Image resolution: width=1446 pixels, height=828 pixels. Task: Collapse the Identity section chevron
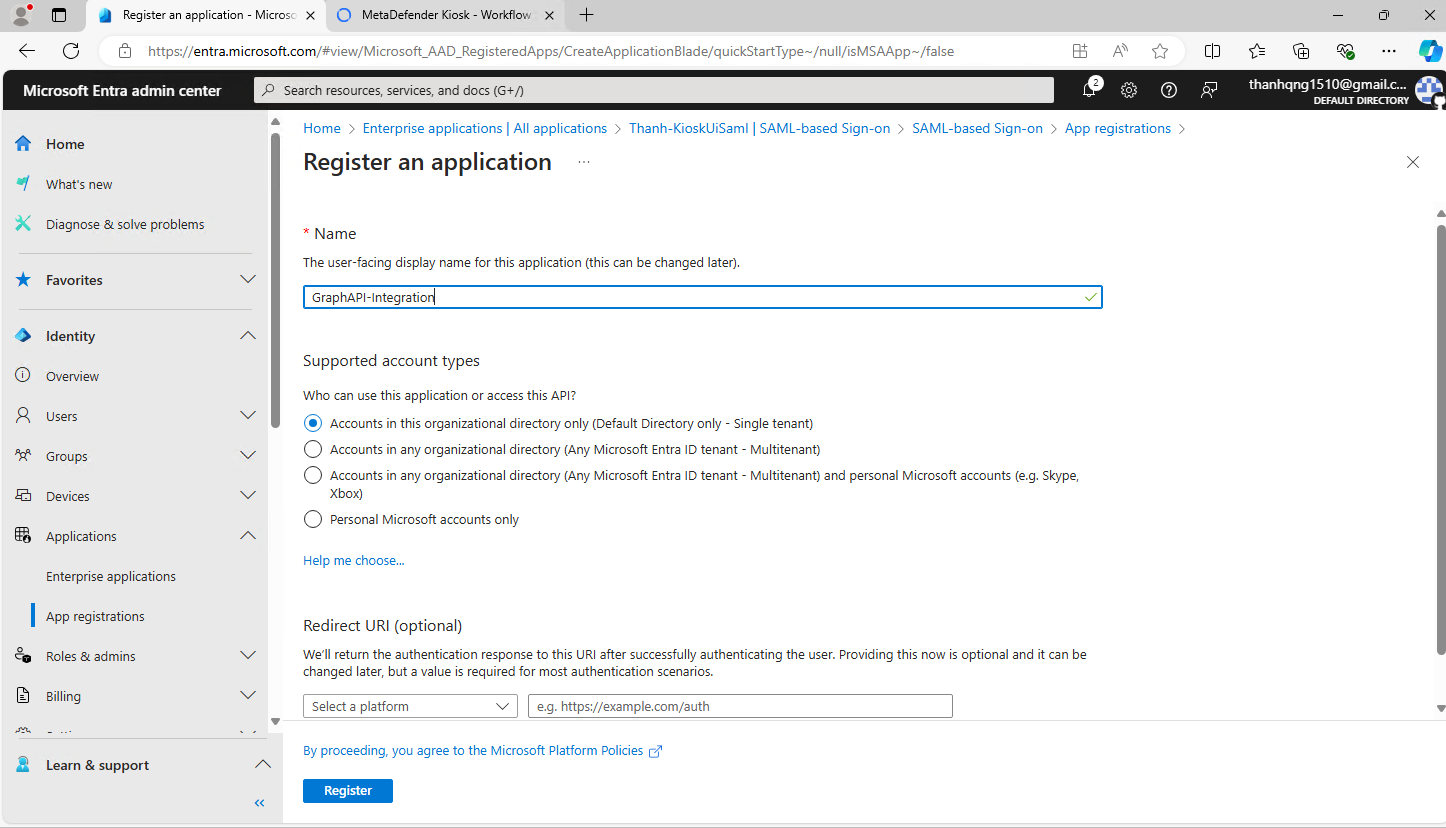pyautogui.click(x=248, y=336)
